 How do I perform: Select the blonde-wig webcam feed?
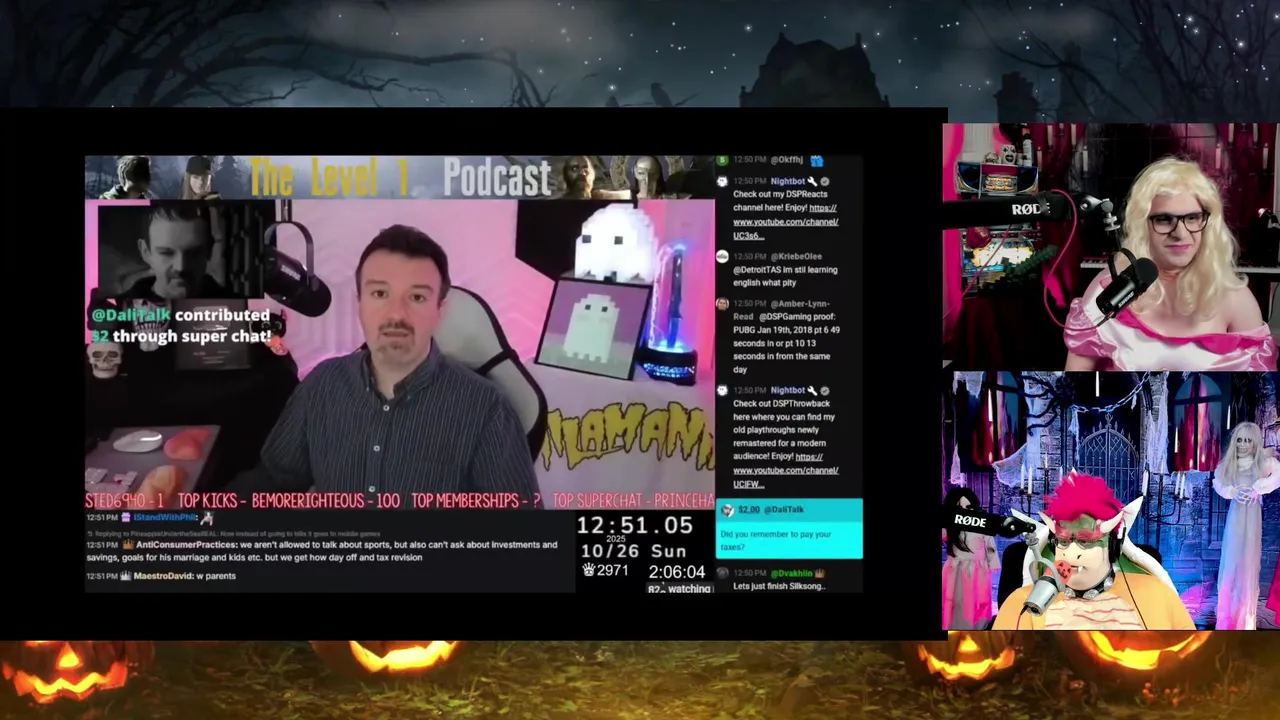tap(1110, 247)
